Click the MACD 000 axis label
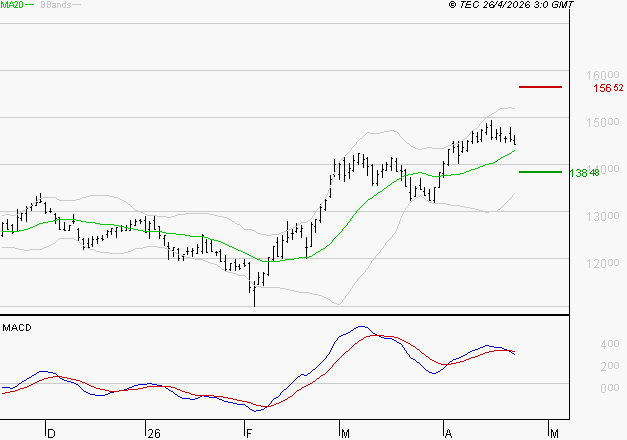627x440 pixels. tap(609, 388)
